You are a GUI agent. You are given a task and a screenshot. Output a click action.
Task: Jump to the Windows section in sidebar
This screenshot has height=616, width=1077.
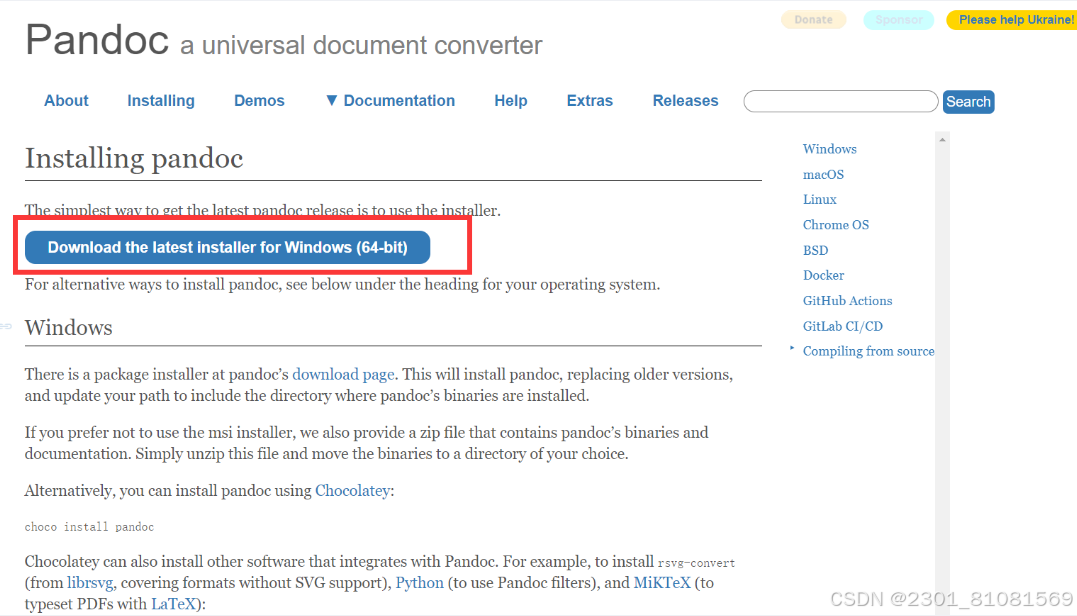click(830, 149)
